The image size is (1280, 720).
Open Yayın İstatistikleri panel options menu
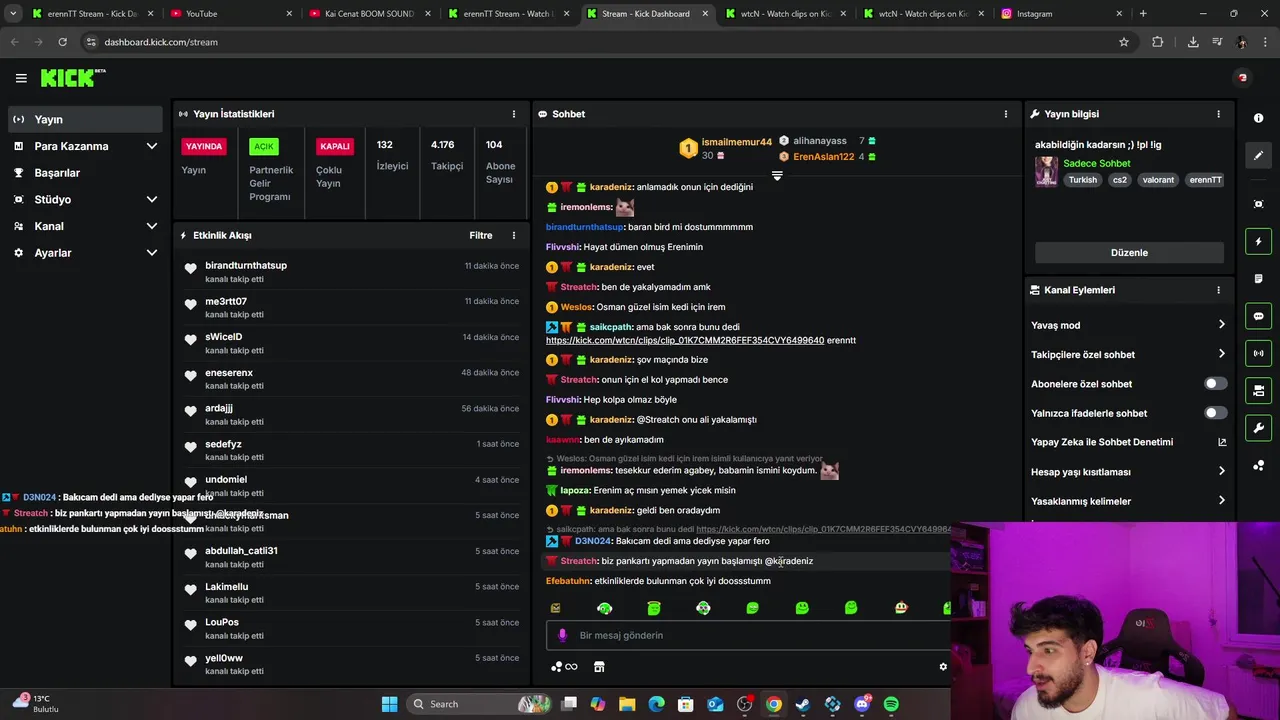pos(514,114)
